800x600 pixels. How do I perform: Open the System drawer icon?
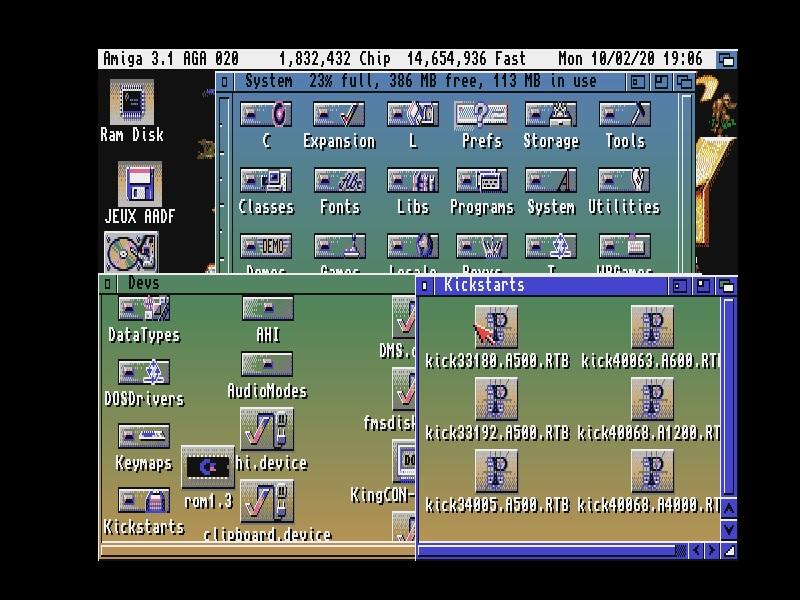tap(551, 180)
